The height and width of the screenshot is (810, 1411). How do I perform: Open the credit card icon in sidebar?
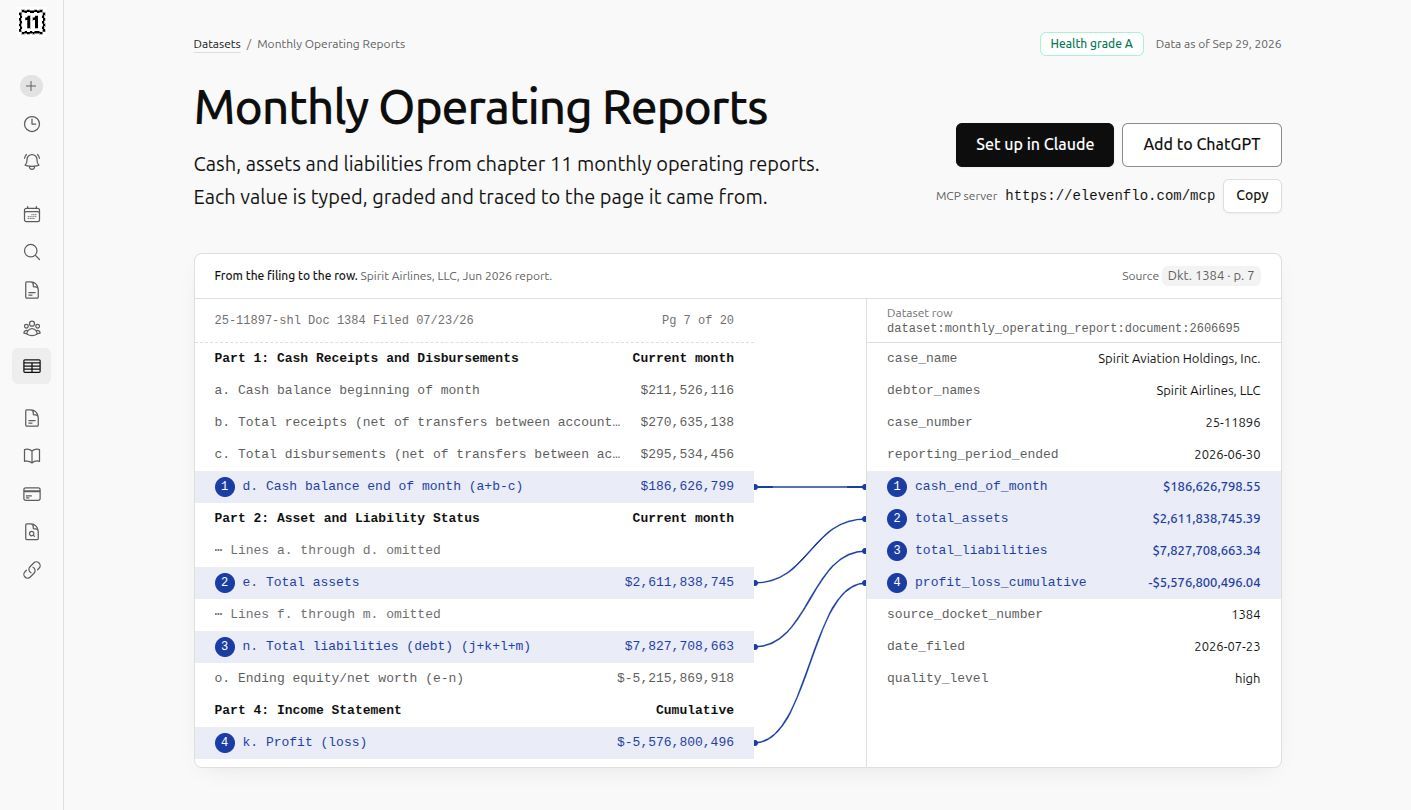32,494
